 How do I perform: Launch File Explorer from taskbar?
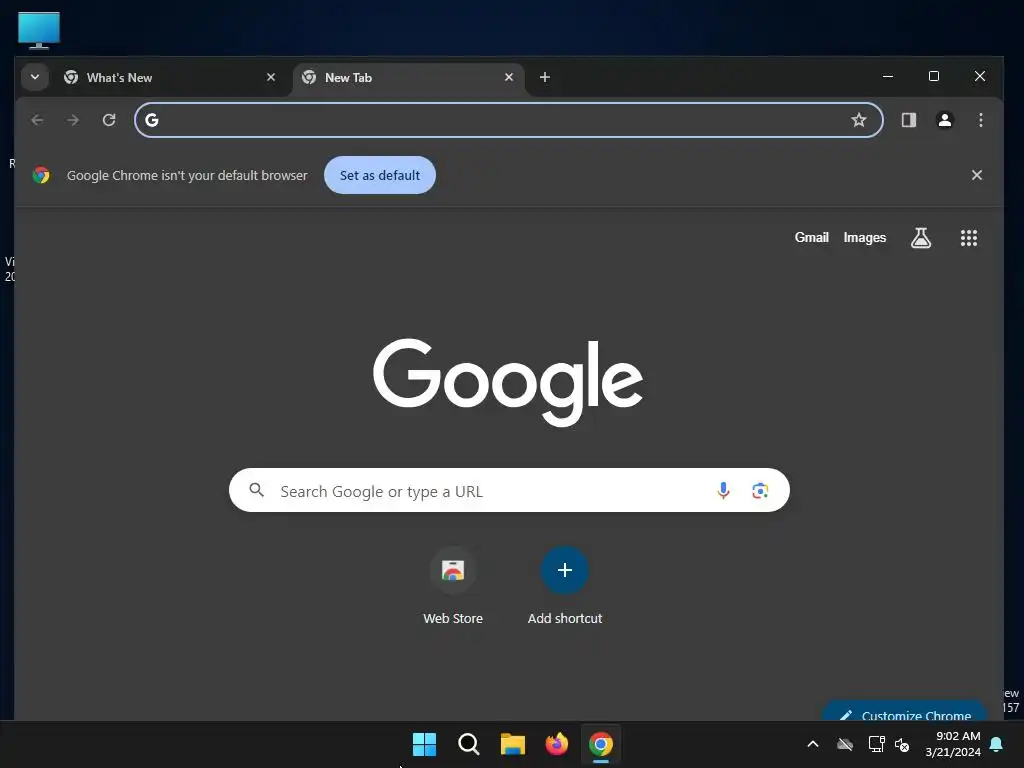[x=513, y=744]
